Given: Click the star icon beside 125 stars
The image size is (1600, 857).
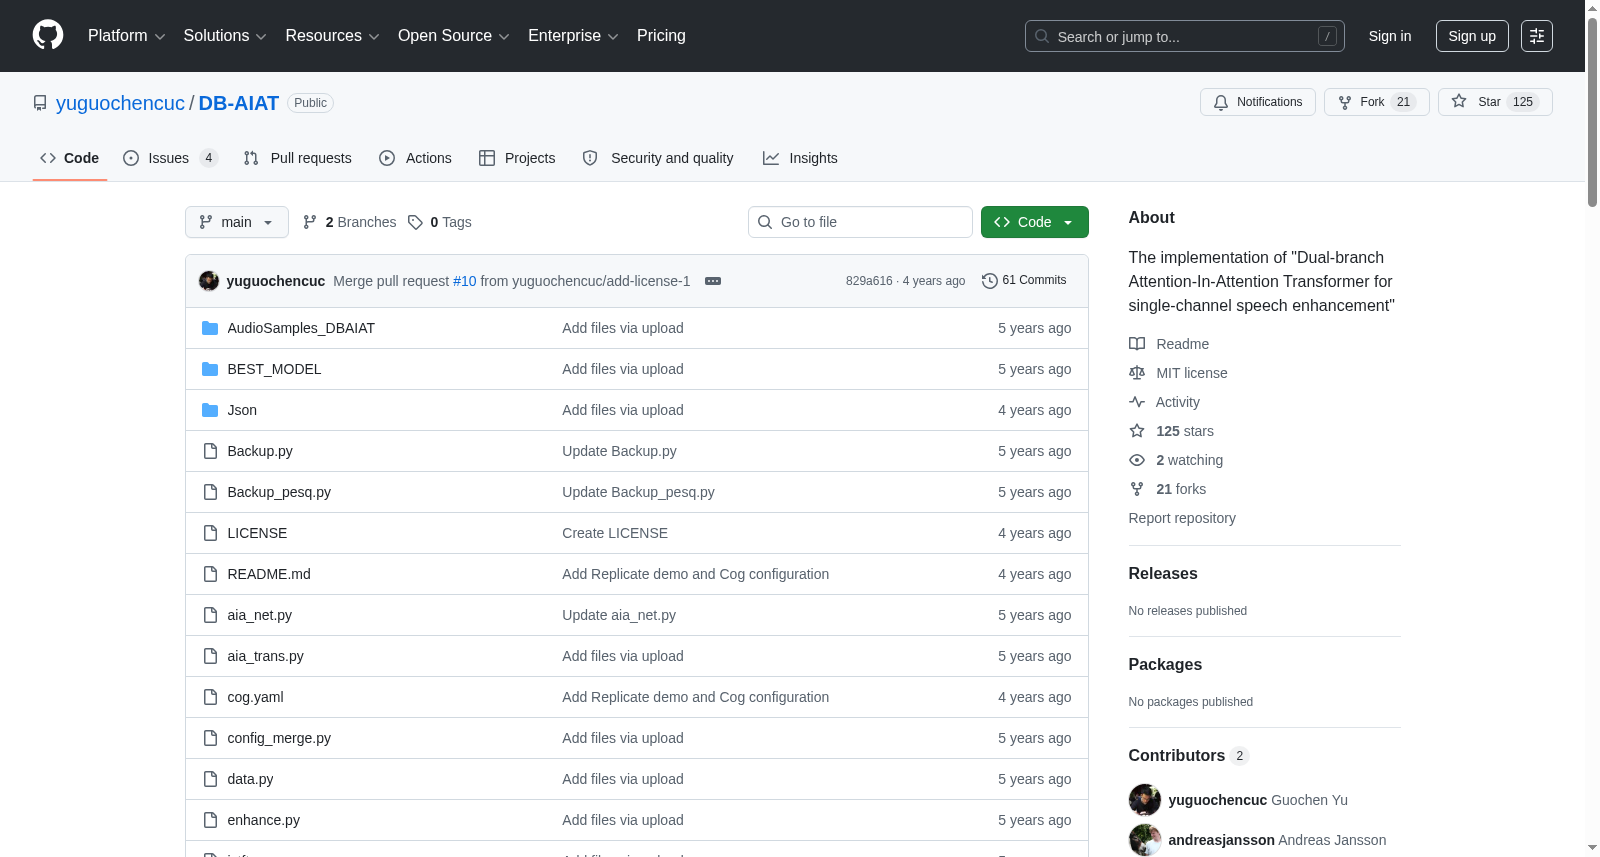Looking at the screenshot, I should tap(1137, 431).
